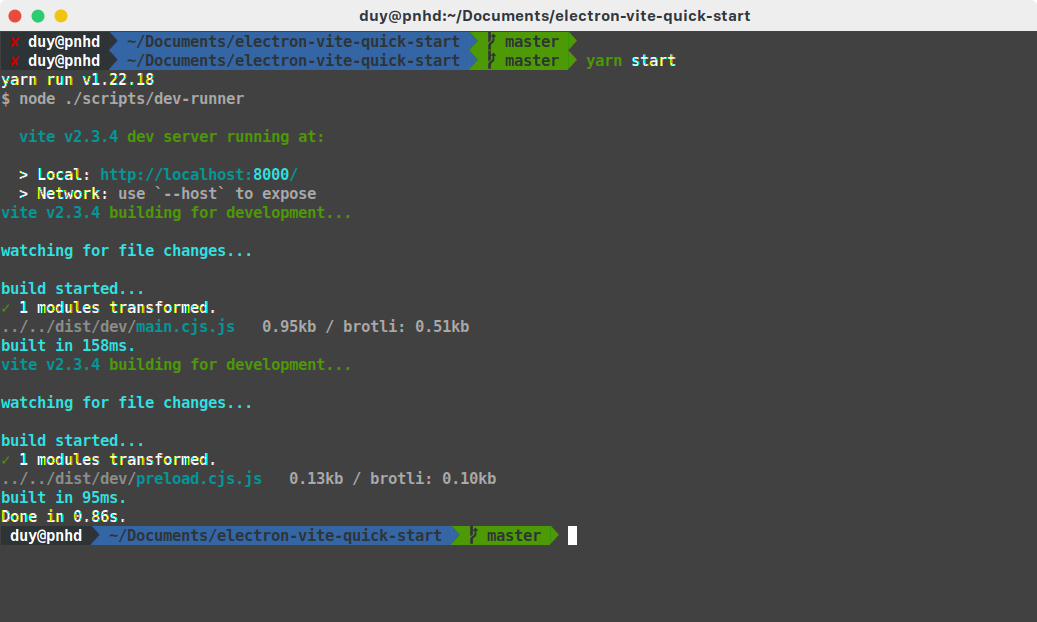Click the 'yarn start' command text

click(x=631, y=61)
